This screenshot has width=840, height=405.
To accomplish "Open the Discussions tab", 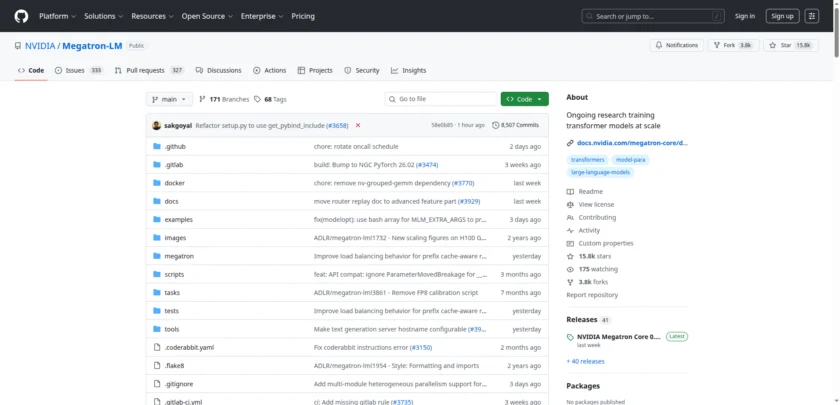I will click(218, 70).
